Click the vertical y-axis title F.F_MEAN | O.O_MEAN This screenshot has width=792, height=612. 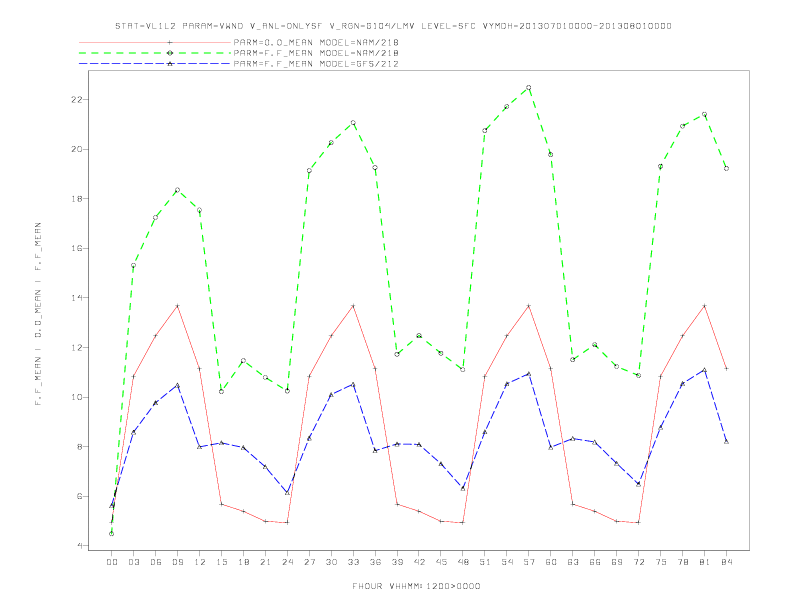[38, 314]
